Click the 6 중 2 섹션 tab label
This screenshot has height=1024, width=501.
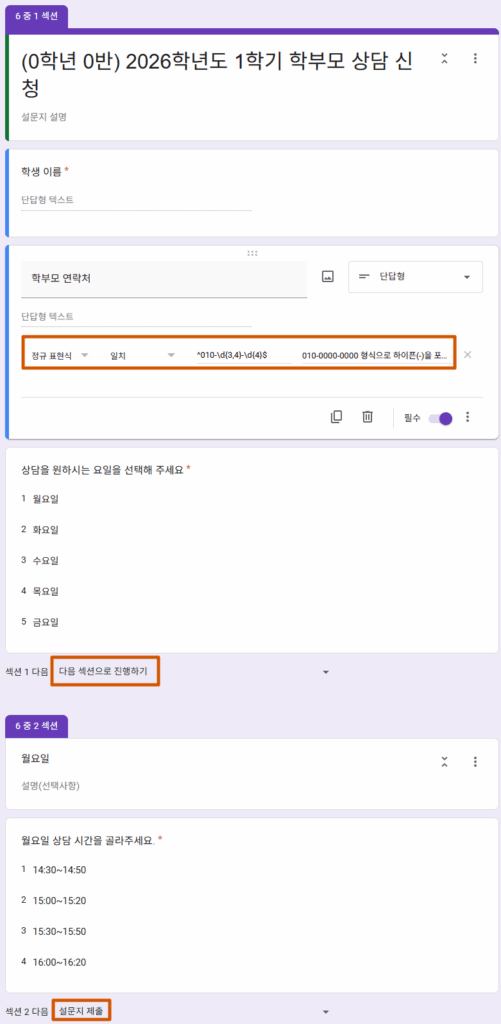tap(37, 726)
